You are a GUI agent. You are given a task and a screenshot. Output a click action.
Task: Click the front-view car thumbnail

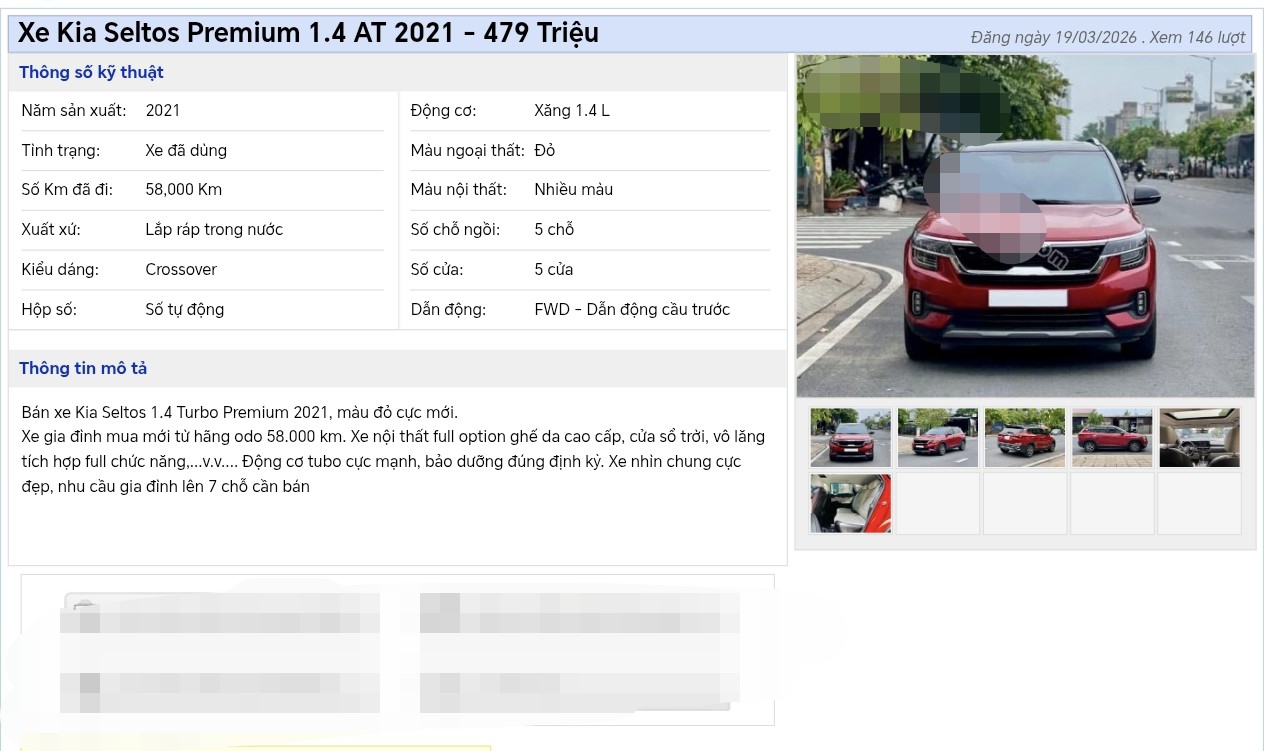pos(850,437)
